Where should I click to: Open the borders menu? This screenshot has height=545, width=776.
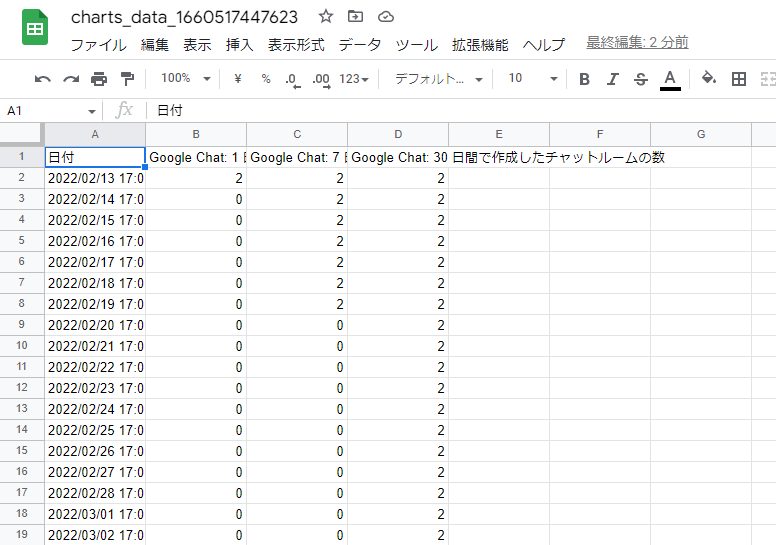click(x=739, y=79)
